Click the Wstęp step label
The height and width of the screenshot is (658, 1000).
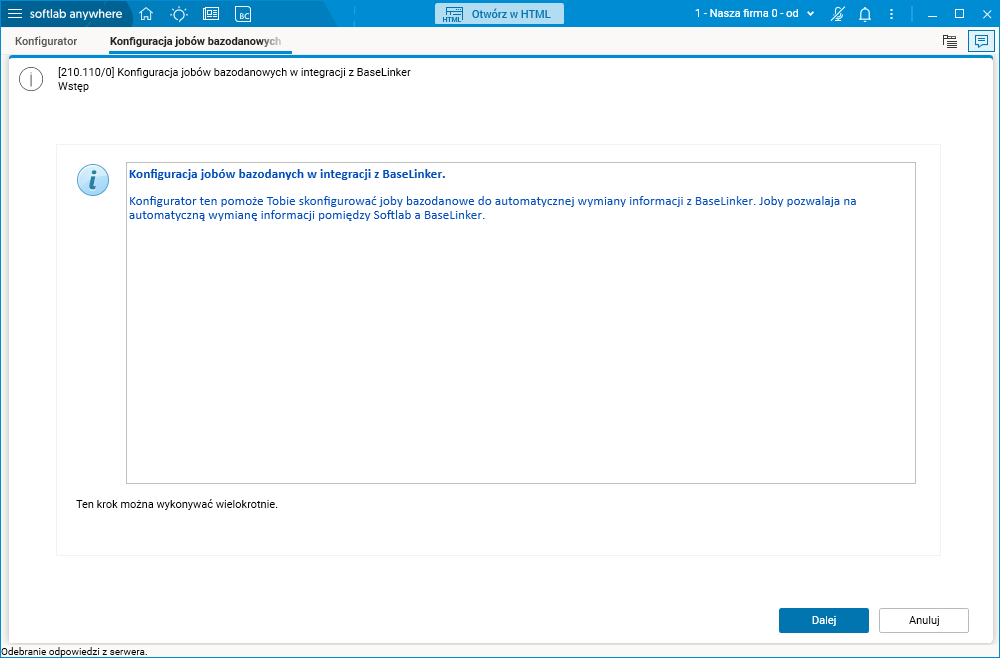point(73,87)
